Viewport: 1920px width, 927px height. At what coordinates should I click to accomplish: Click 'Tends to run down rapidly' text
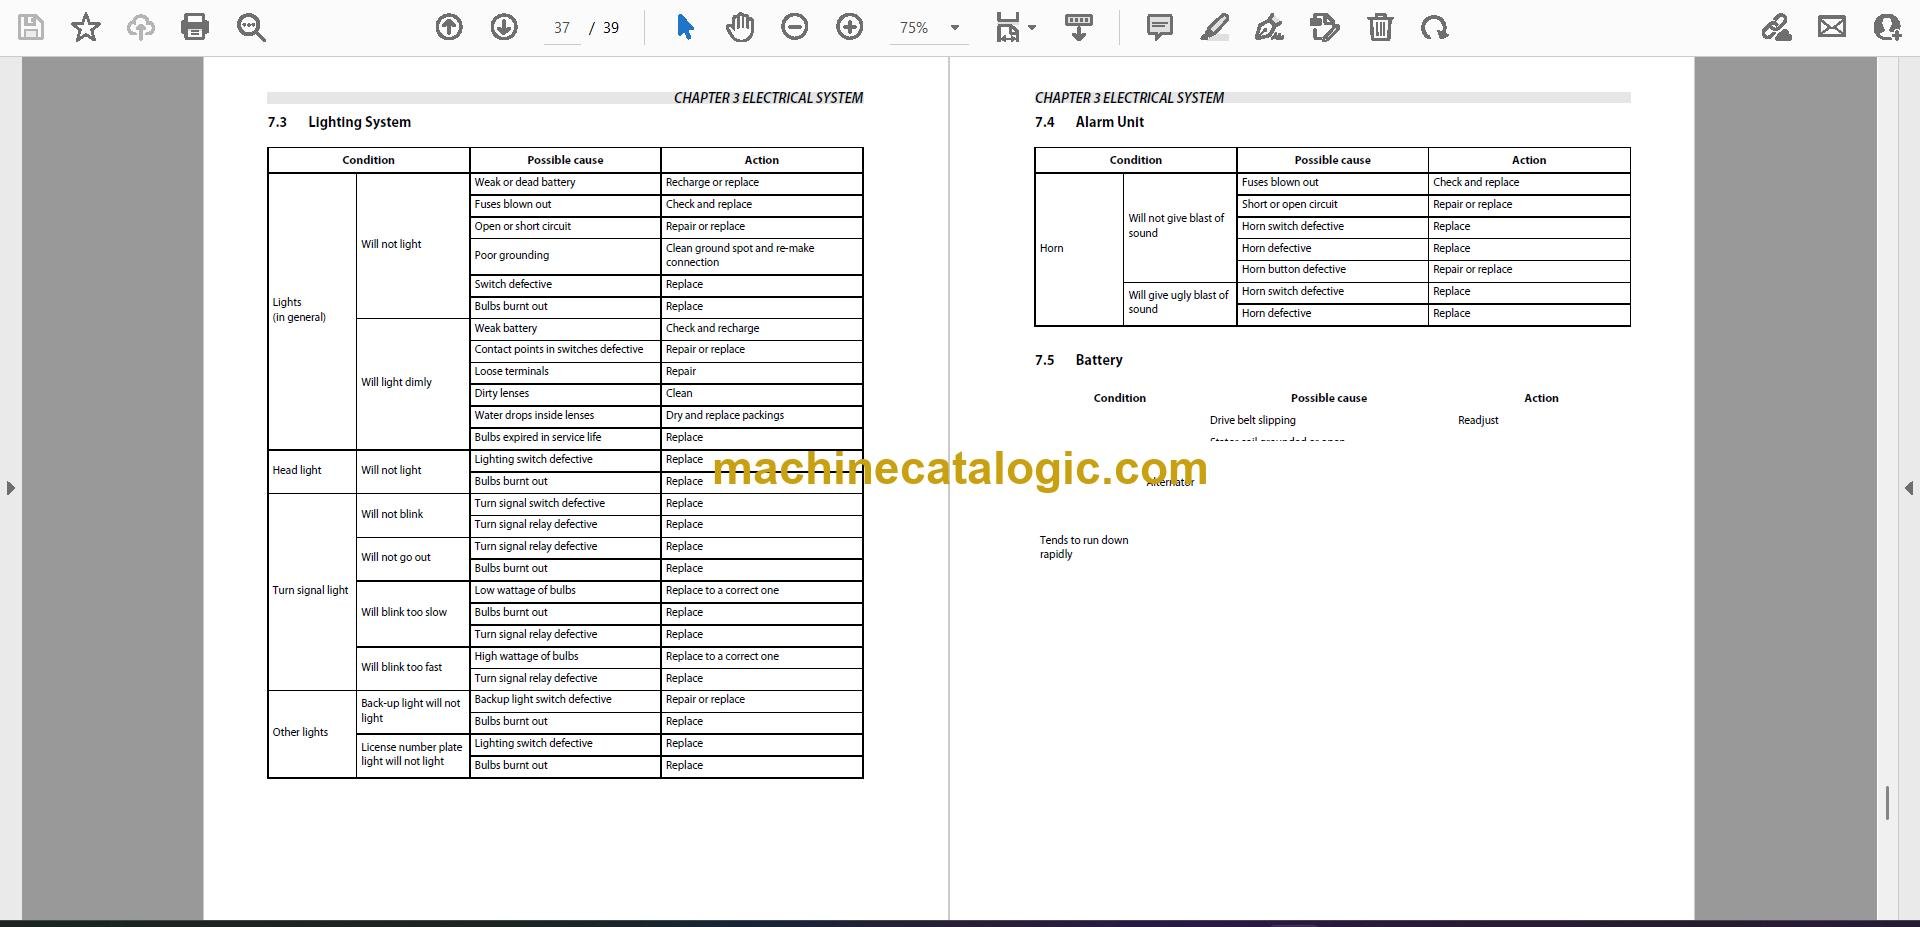[1084, 547]
